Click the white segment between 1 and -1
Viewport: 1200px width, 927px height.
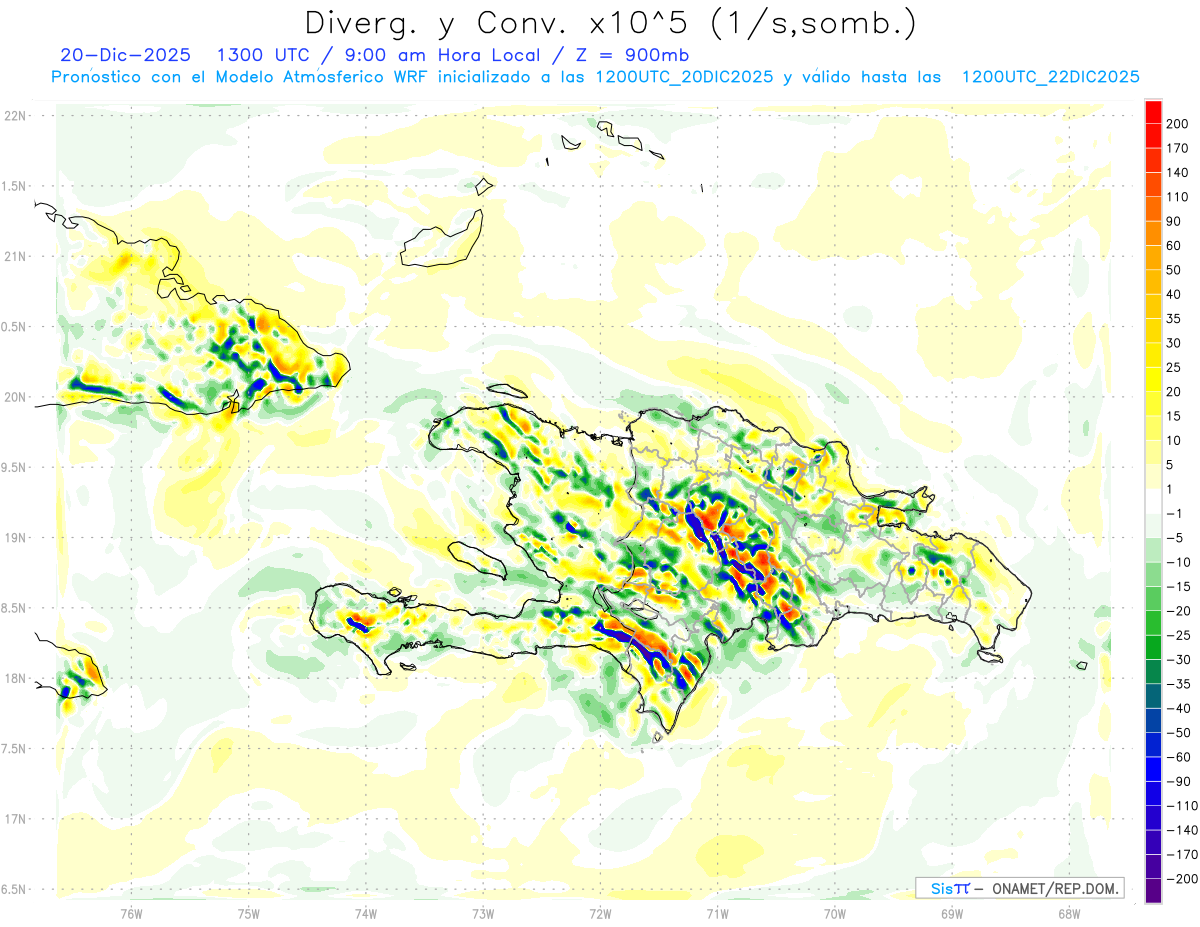(x=1154, y=502)
